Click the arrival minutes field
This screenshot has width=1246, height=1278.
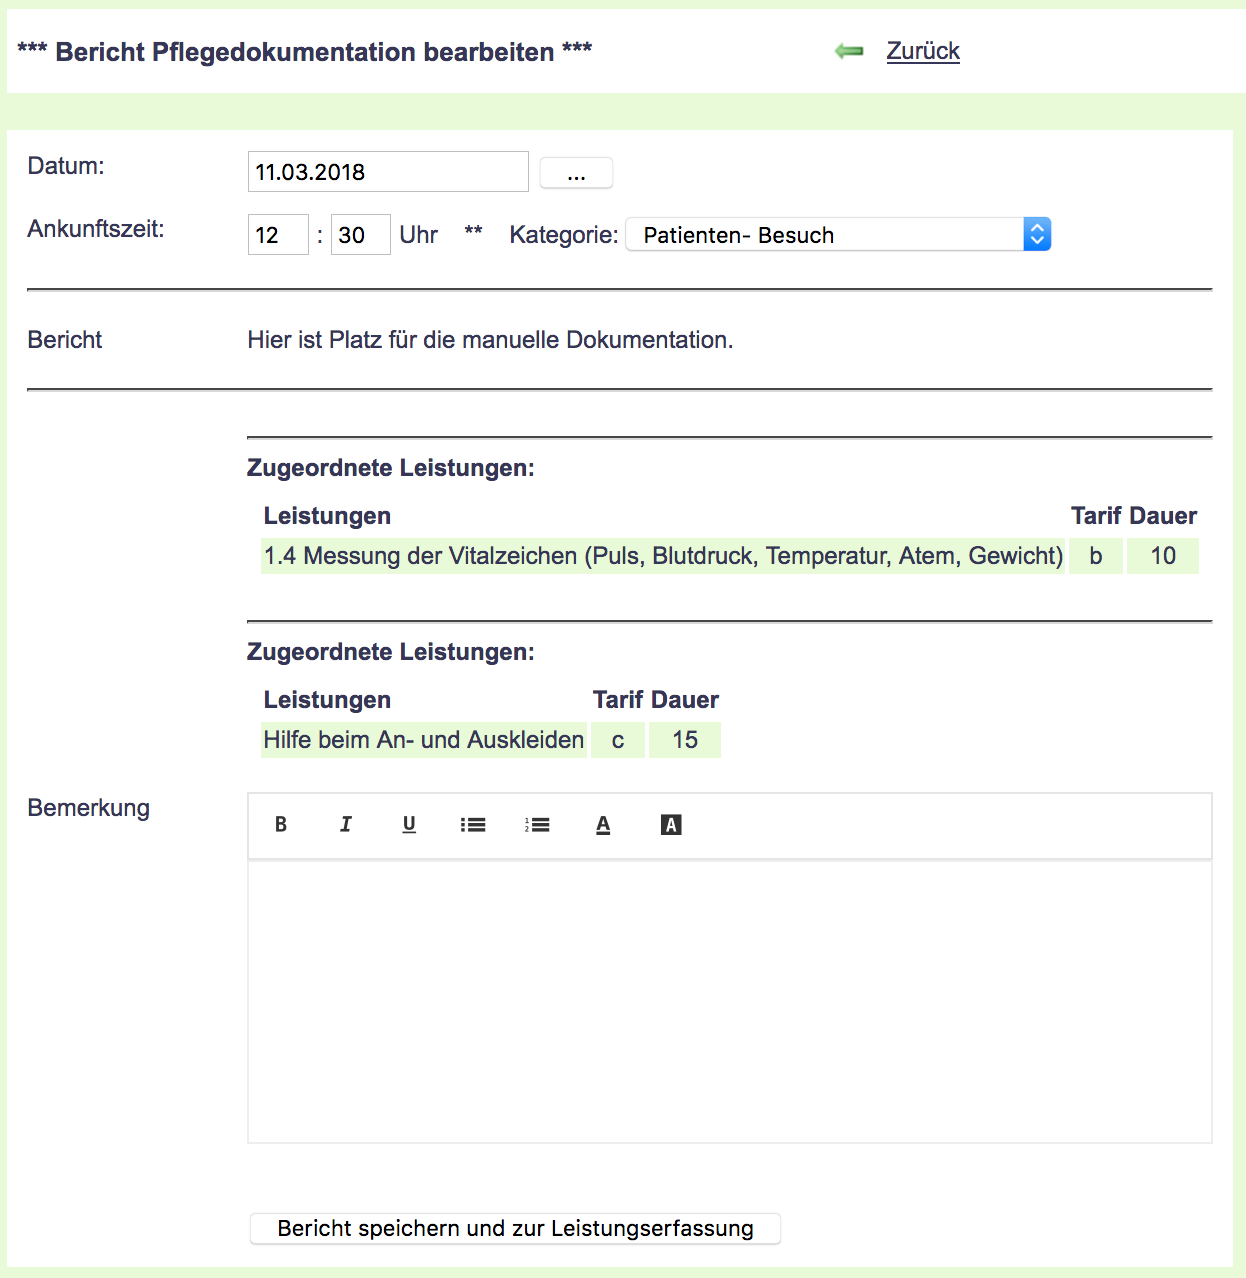[x=360, y=236]
